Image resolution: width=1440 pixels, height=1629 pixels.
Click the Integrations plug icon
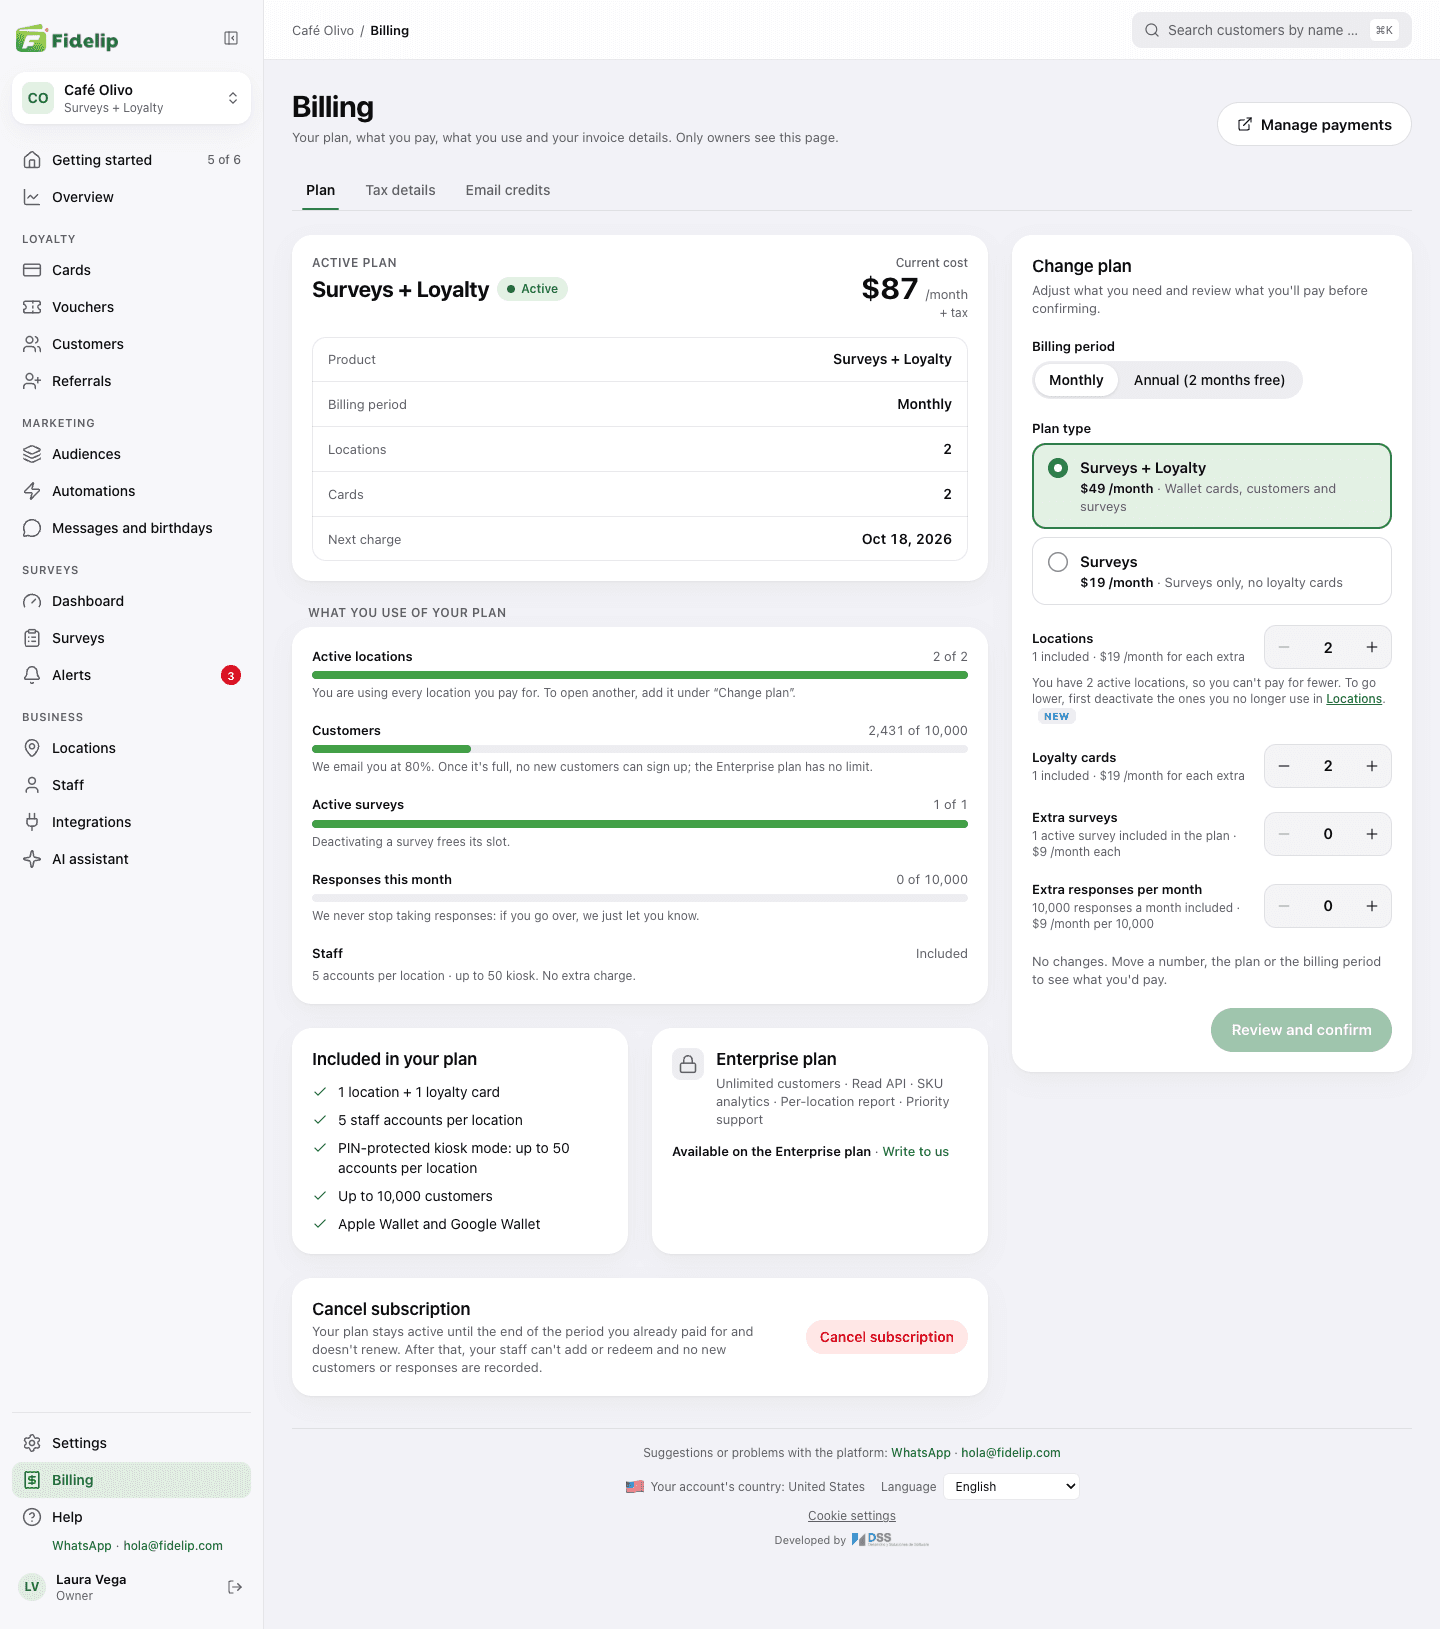[x=32, y=822]
